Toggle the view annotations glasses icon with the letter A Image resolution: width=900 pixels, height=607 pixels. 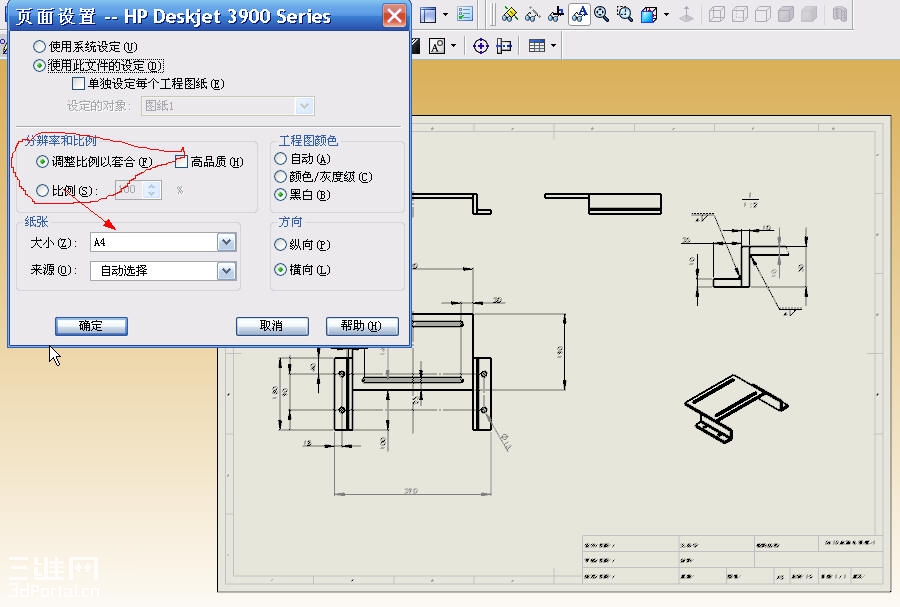579,14
